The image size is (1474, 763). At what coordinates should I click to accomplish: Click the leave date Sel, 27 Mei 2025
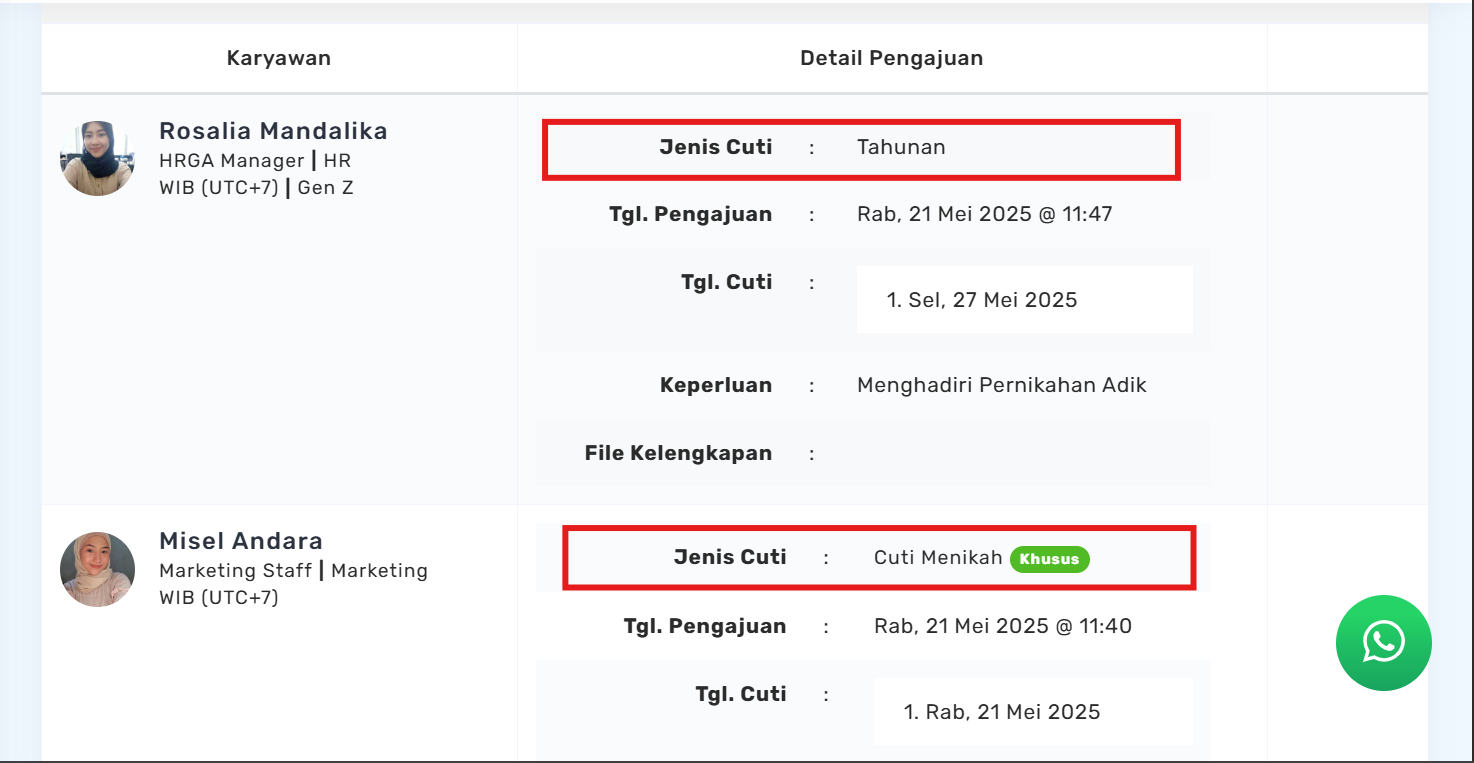point(981,300)
